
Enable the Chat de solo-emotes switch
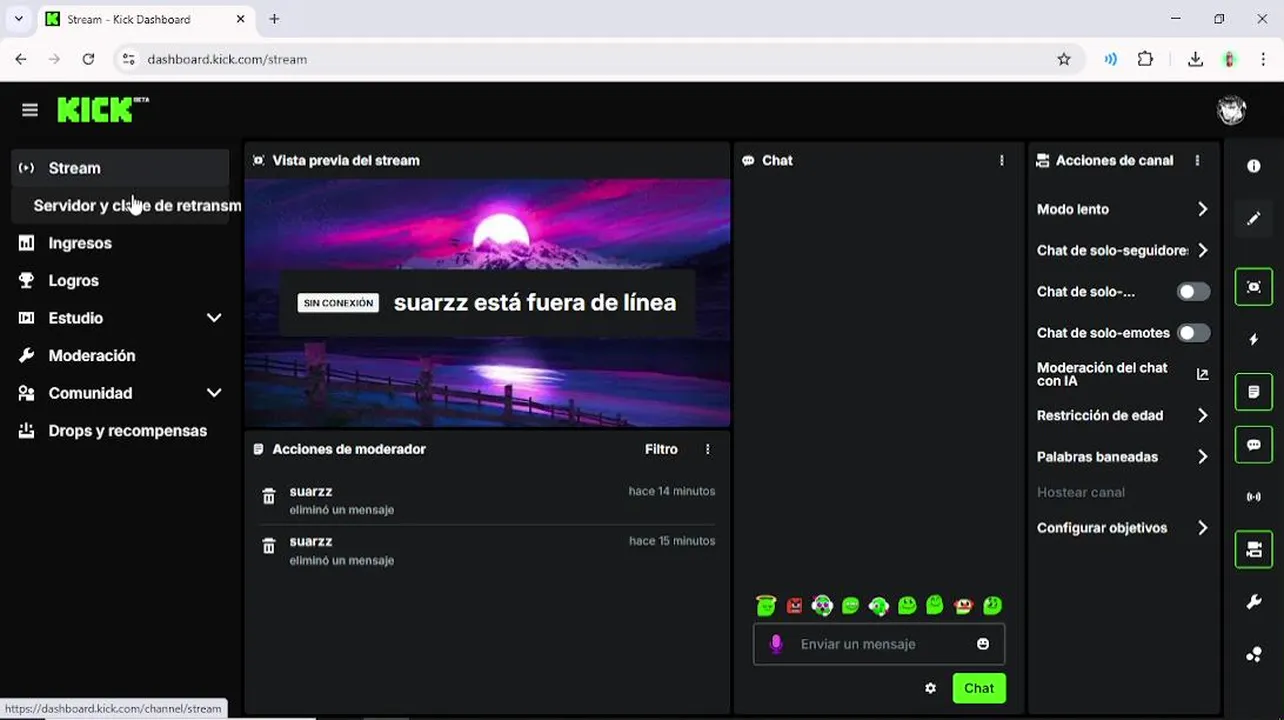(x=1193, y=333)
